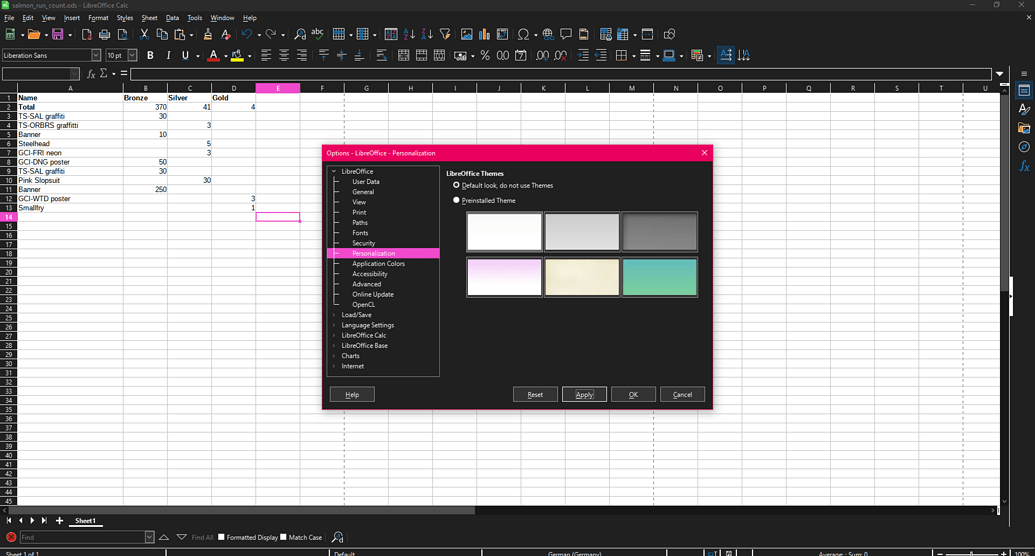Click the formula input line field
The height and width of the screenshot is (556, 1035).
561,74
